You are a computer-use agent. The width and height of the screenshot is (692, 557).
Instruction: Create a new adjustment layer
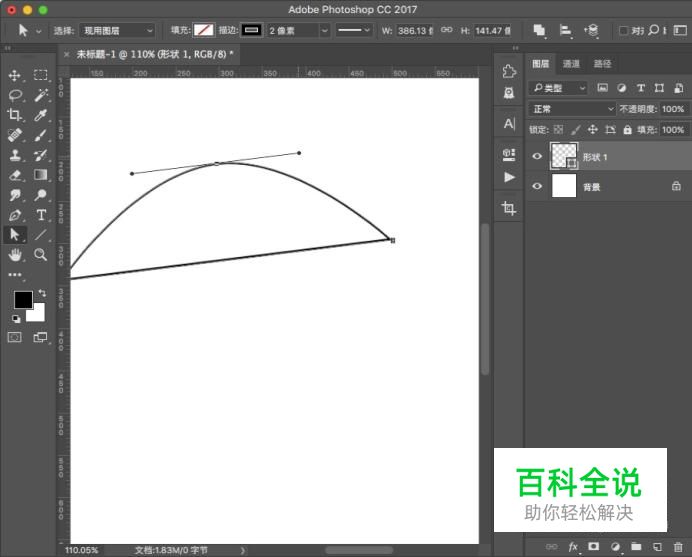point(615,547)
